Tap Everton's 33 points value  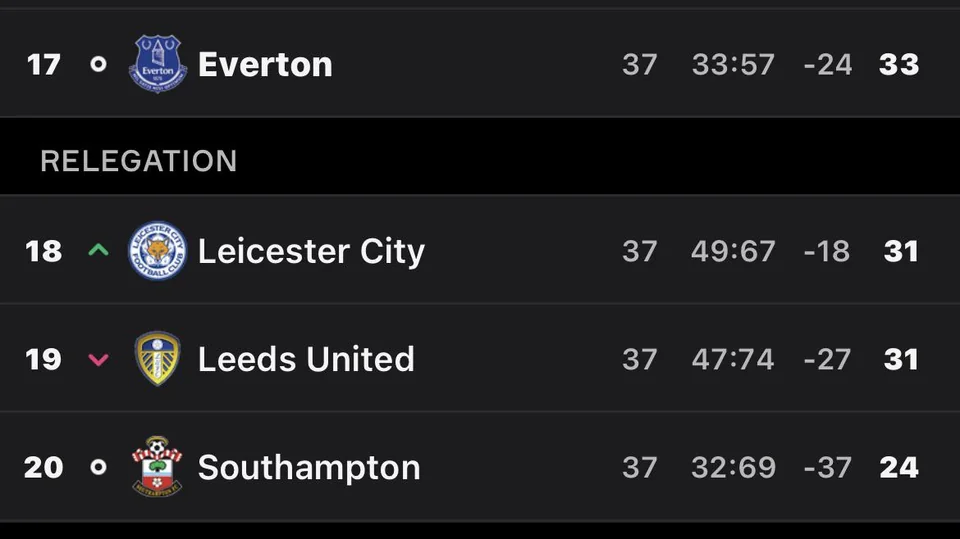tap(899, 64)
